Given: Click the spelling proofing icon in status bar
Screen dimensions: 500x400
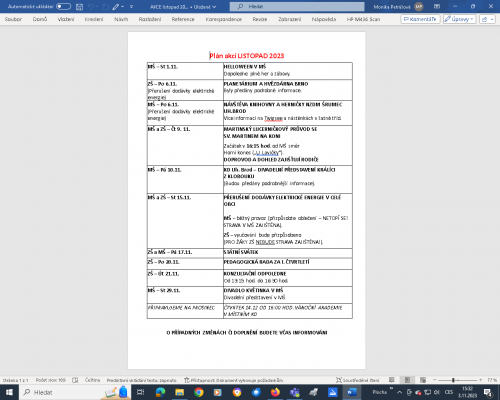Looking at the screenshot, I should pyautogui.click(x=75, y=380).
